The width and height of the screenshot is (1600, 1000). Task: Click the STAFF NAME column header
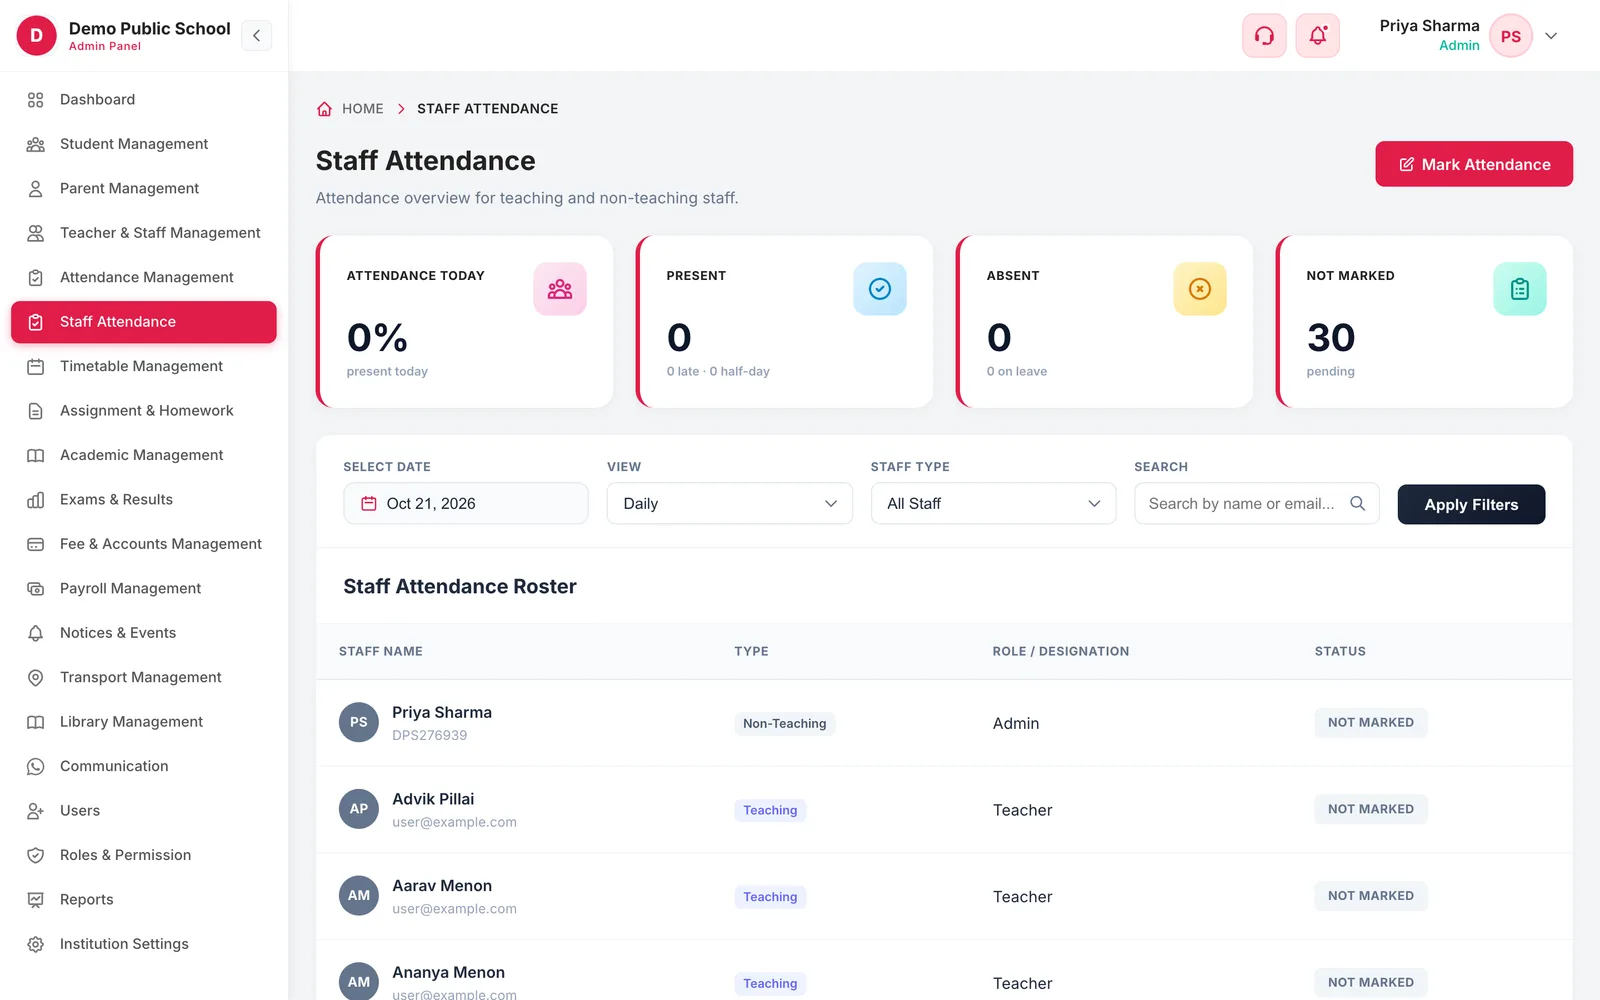pyautogui.click(x=381, y=652)
